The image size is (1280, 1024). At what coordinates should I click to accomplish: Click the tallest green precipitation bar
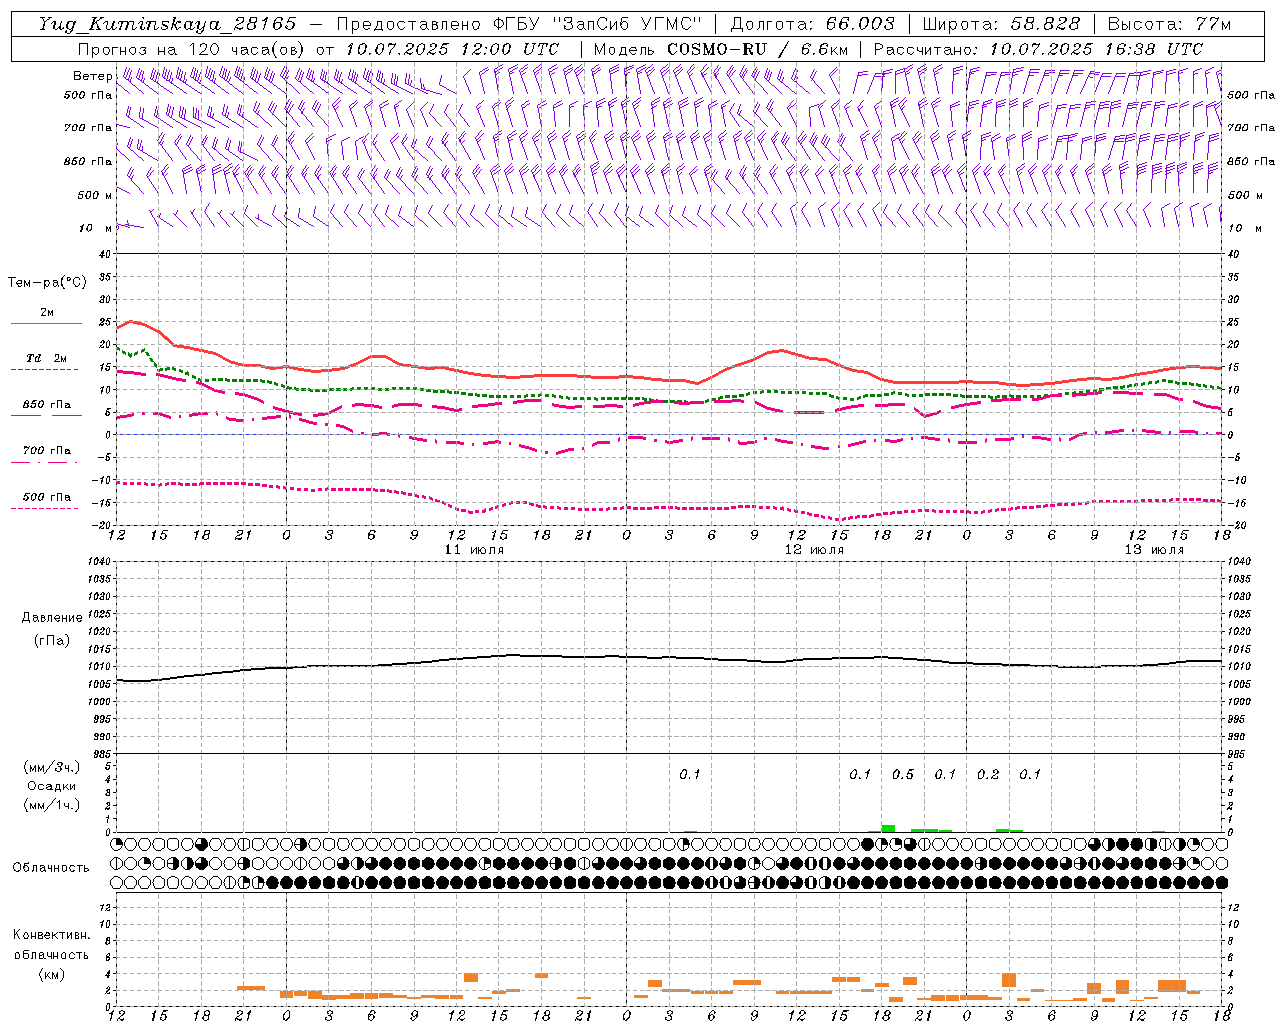(888, 829)
